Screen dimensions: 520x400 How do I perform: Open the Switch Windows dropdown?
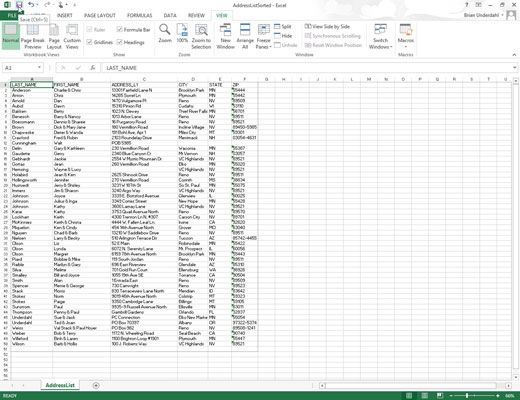pyautogui.click(x=380, y=36)
